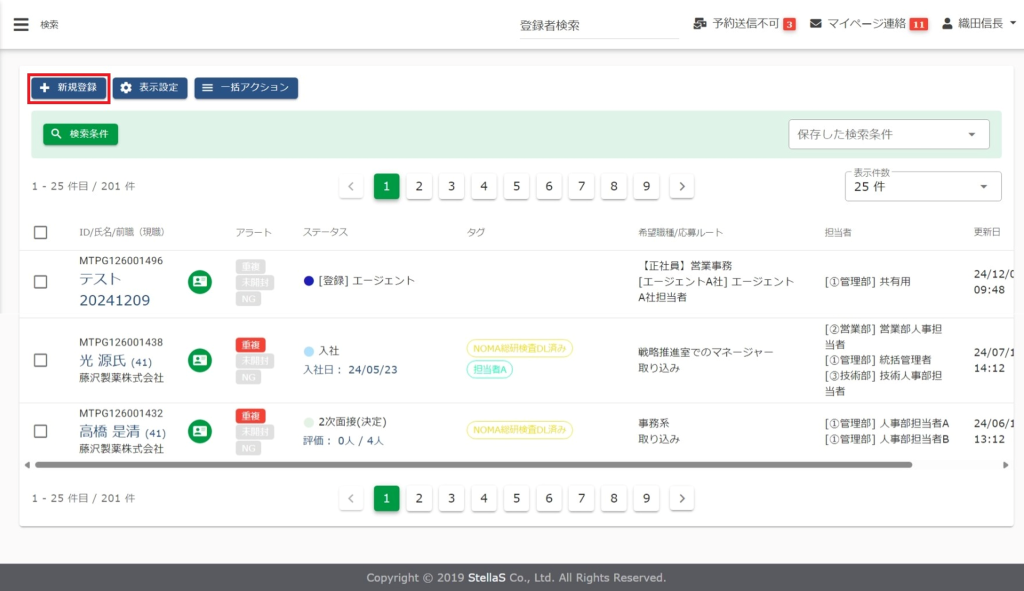Open profile card icon for 光 源氏

pyautogui.click(x=200, y=360)
